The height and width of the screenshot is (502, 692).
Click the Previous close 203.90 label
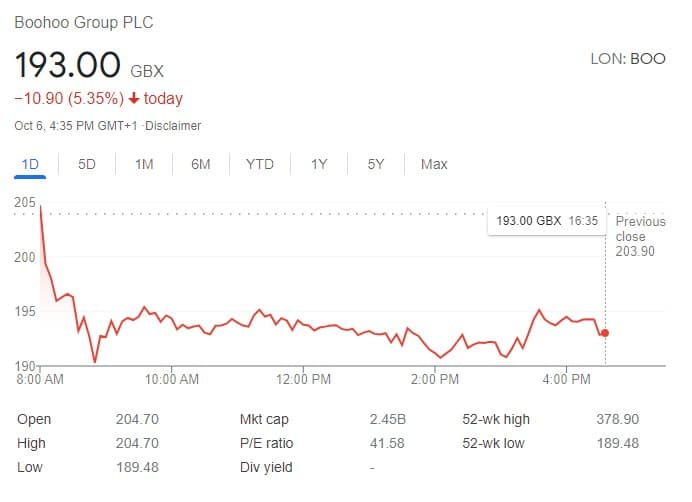pyautogui.click(x=640, y=236)
